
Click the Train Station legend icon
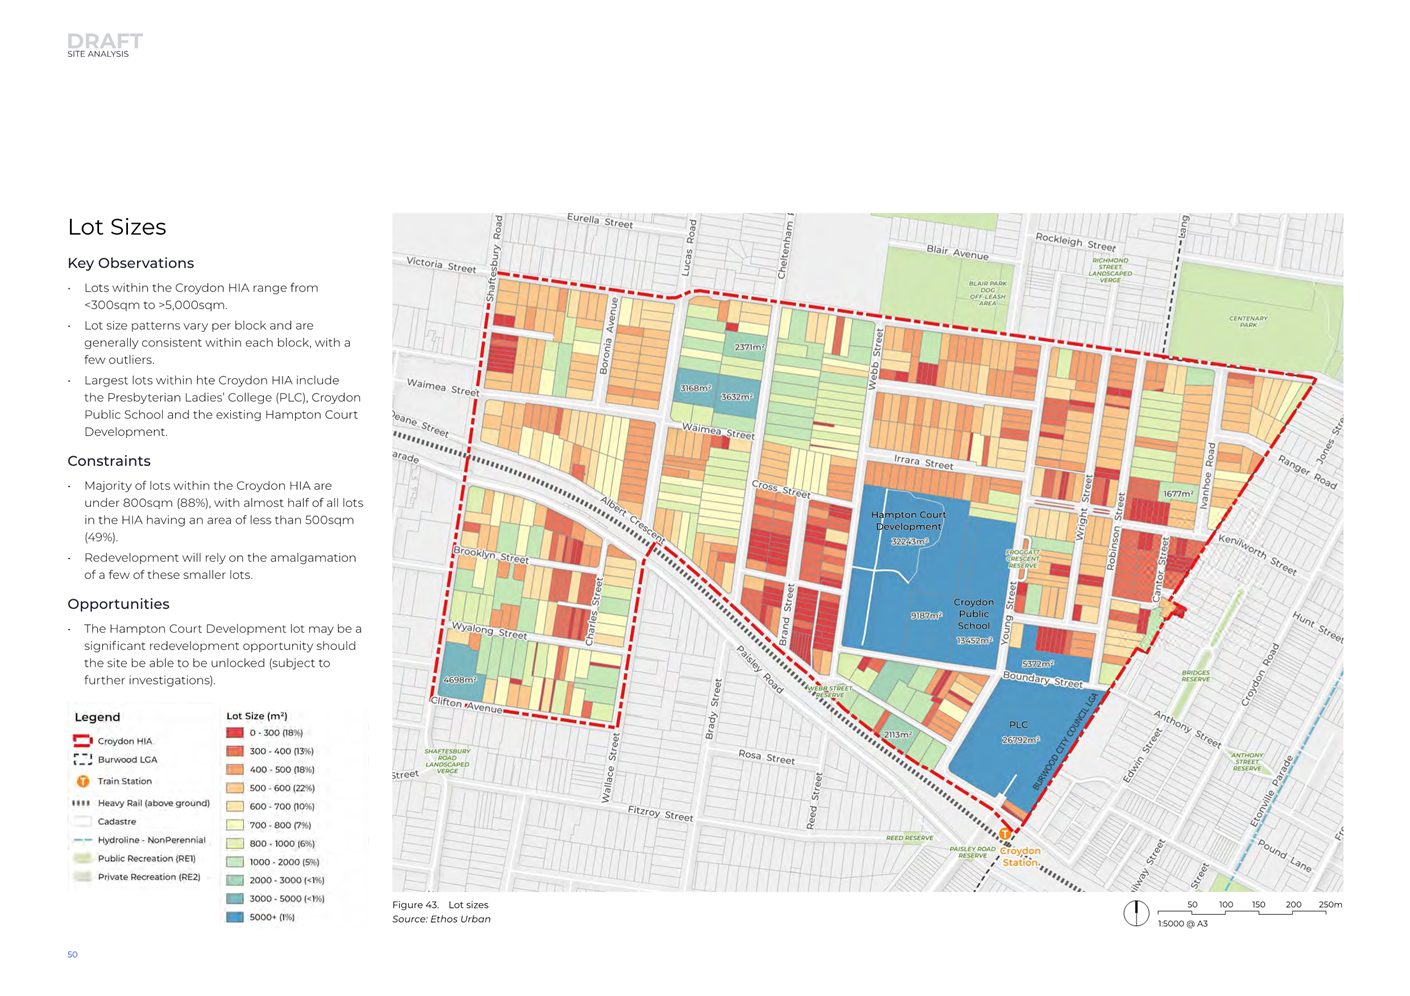point(82,781)
